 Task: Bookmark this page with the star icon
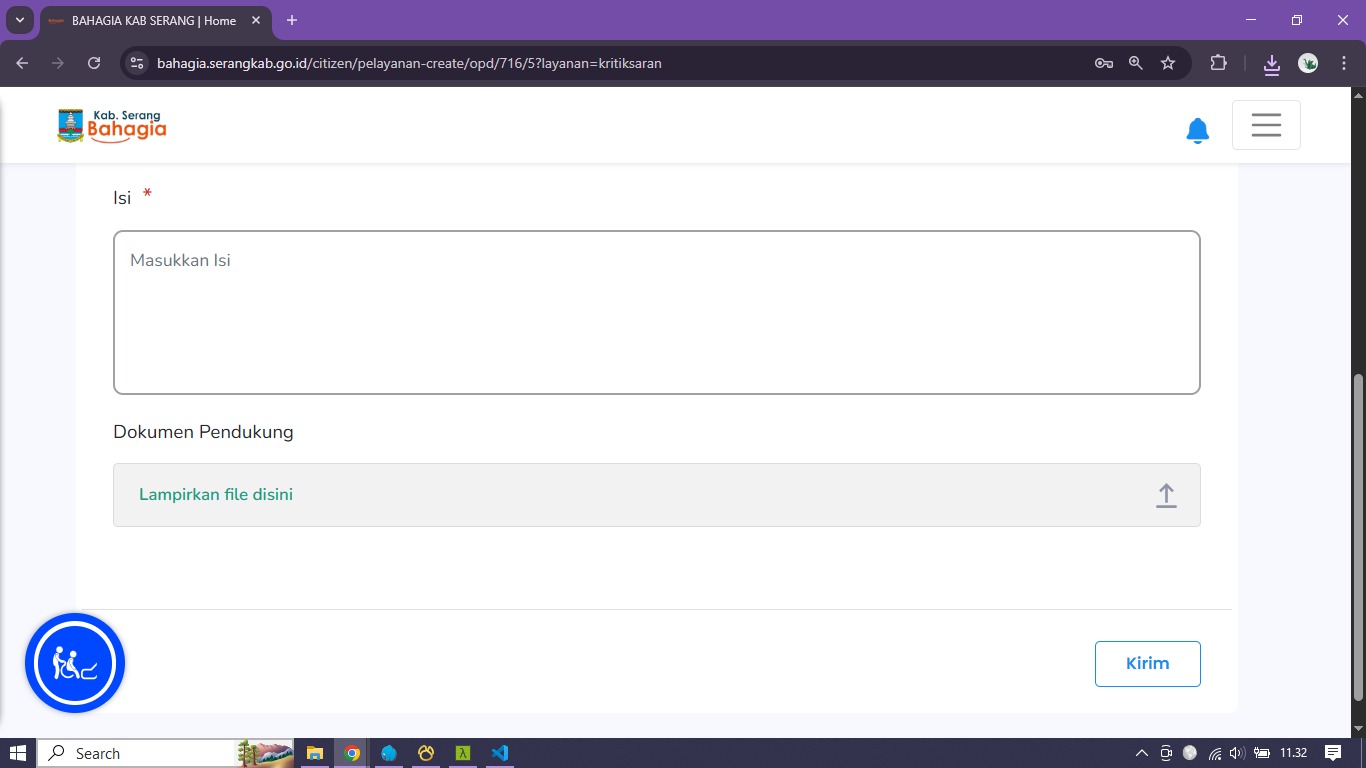point(1168,63)
